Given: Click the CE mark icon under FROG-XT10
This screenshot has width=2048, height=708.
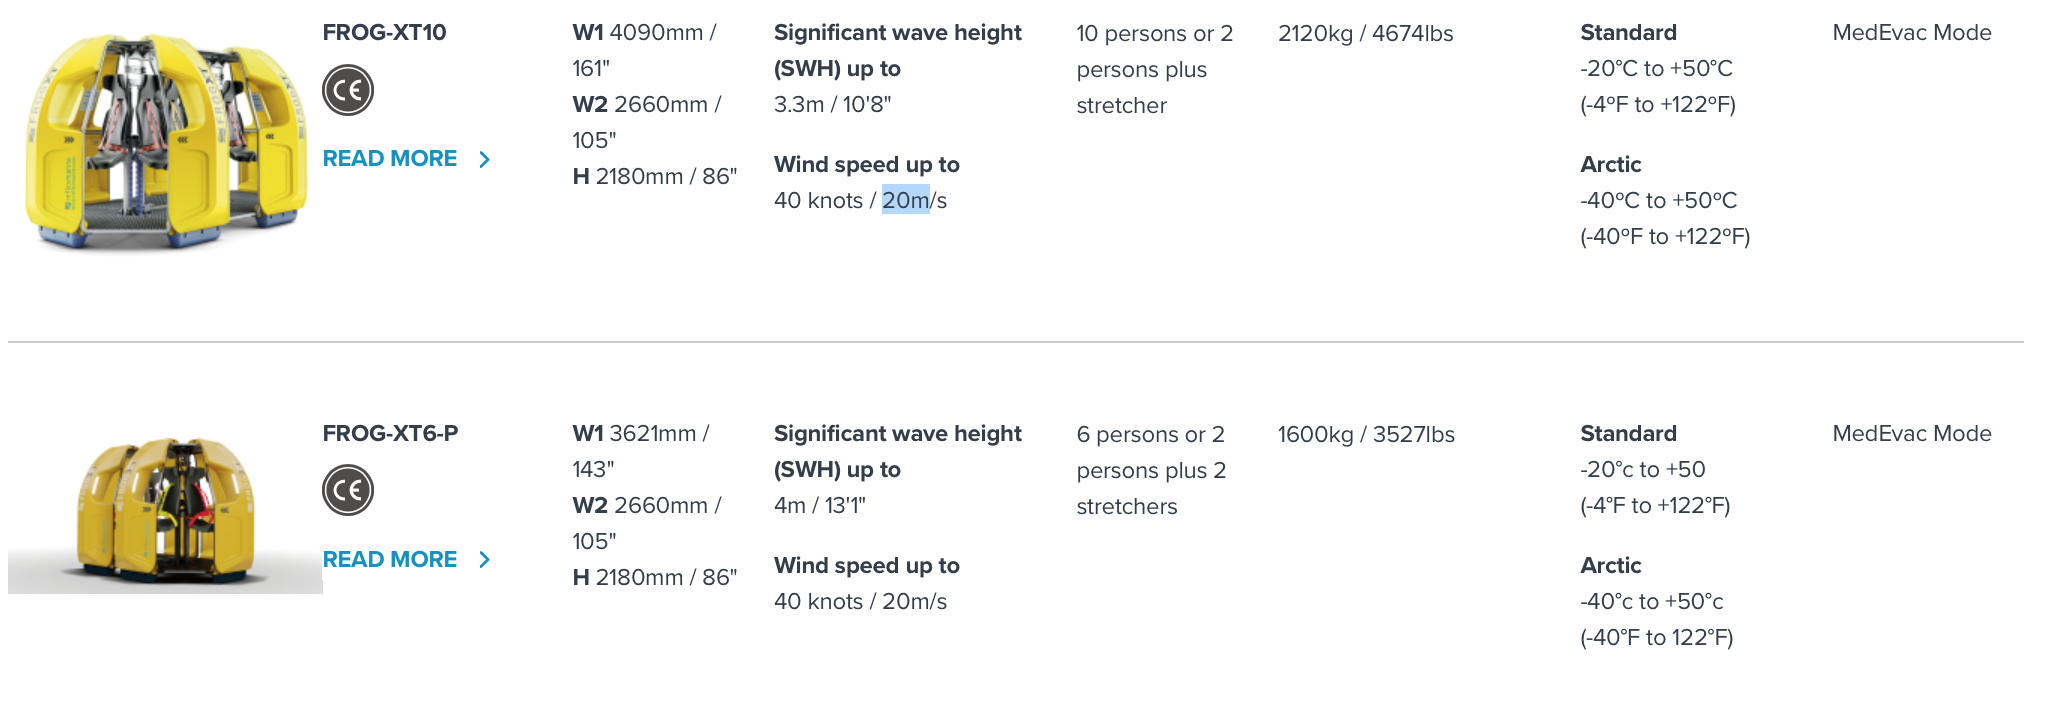Looking at the screenshot, I should tap(348, 90).
